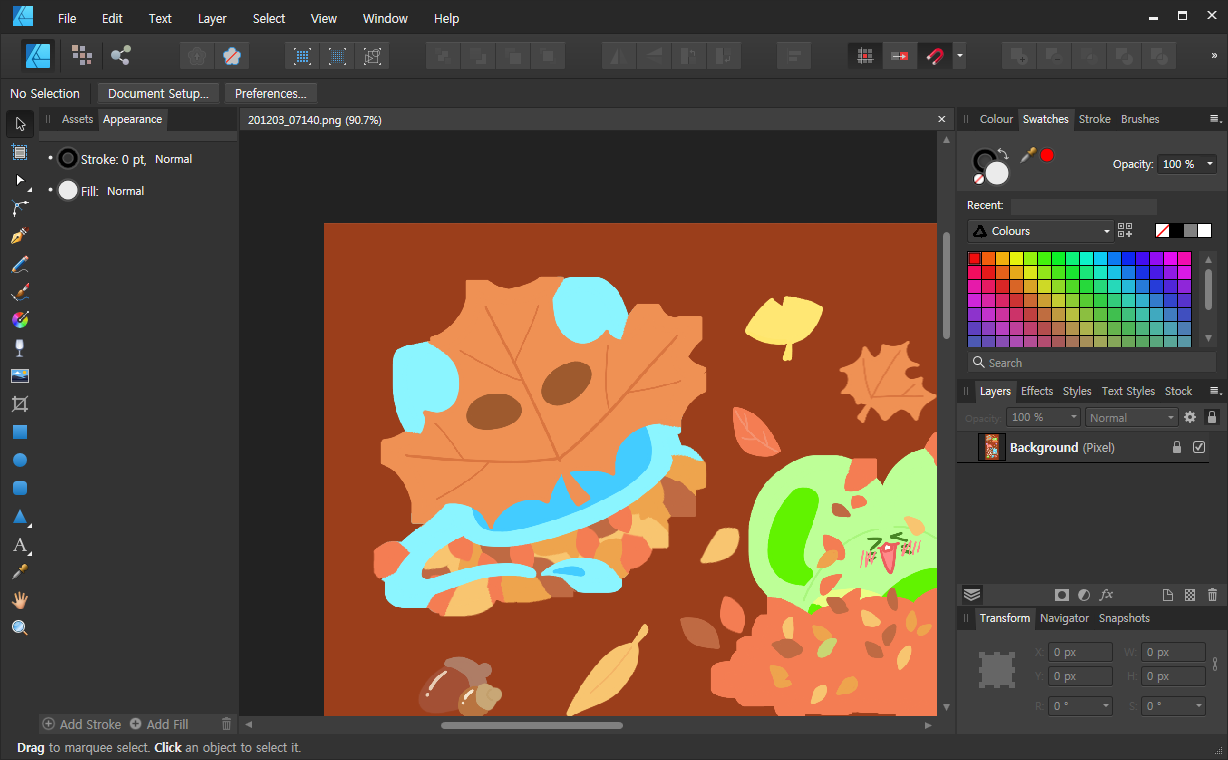Click the Preferences button
Viewport: 1228px width, 760px height.
tap(271, 93)
